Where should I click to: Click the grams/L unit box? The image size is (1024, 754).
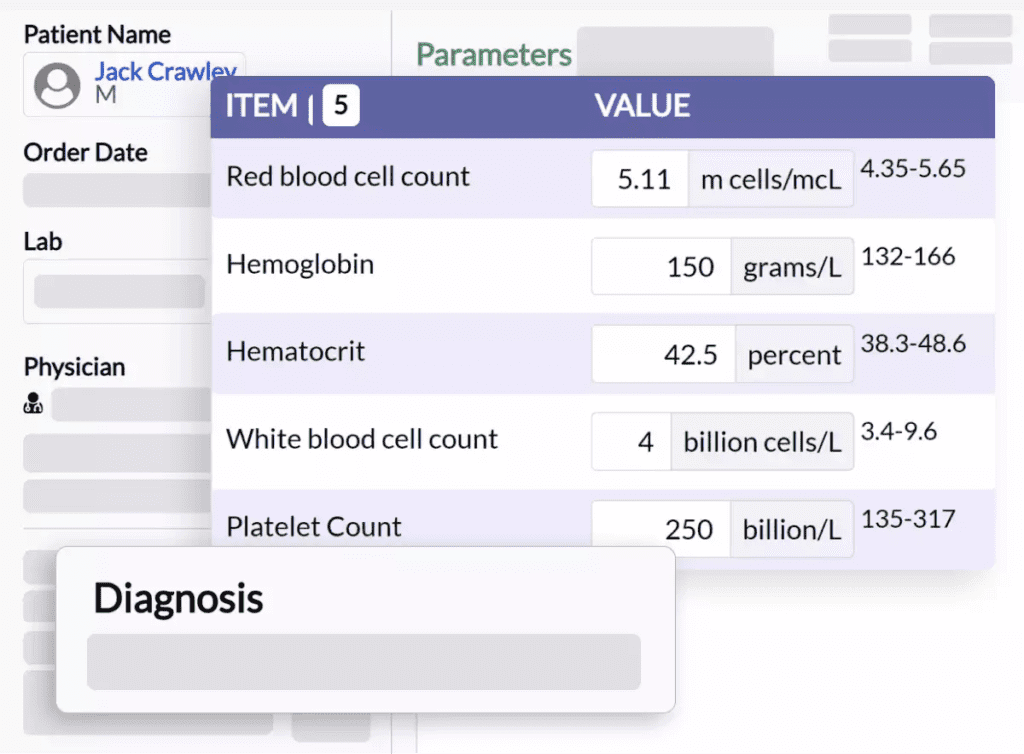click(792, 267)
